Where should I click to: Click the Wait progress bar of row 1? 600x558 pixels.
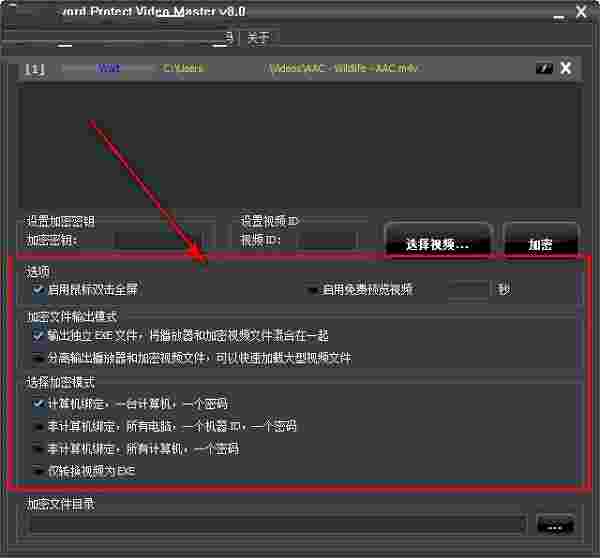tap(108, 68)
